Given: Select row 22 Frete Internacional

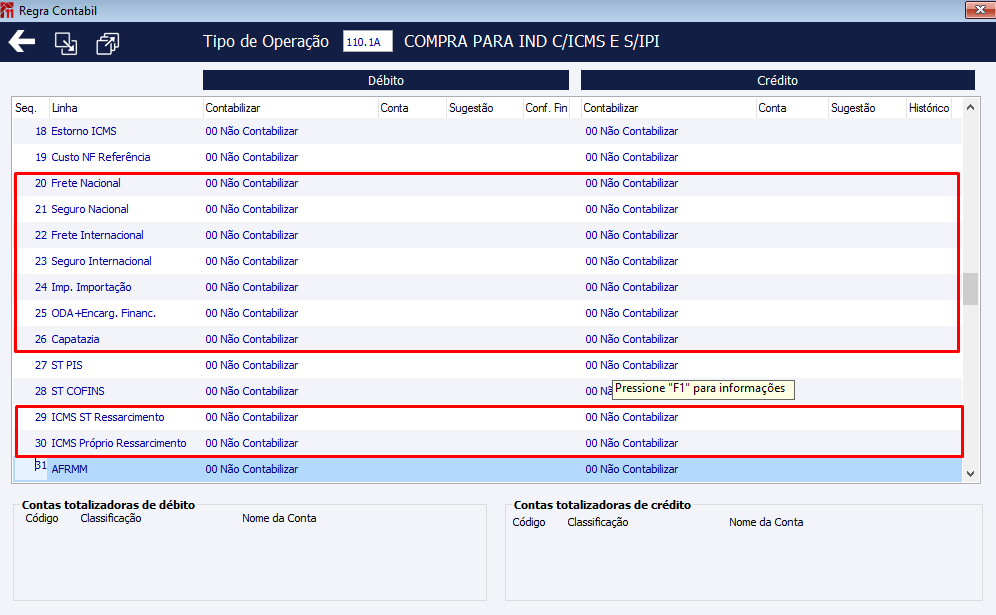Looking at the screenshot, I should click(x=487, y=235).
